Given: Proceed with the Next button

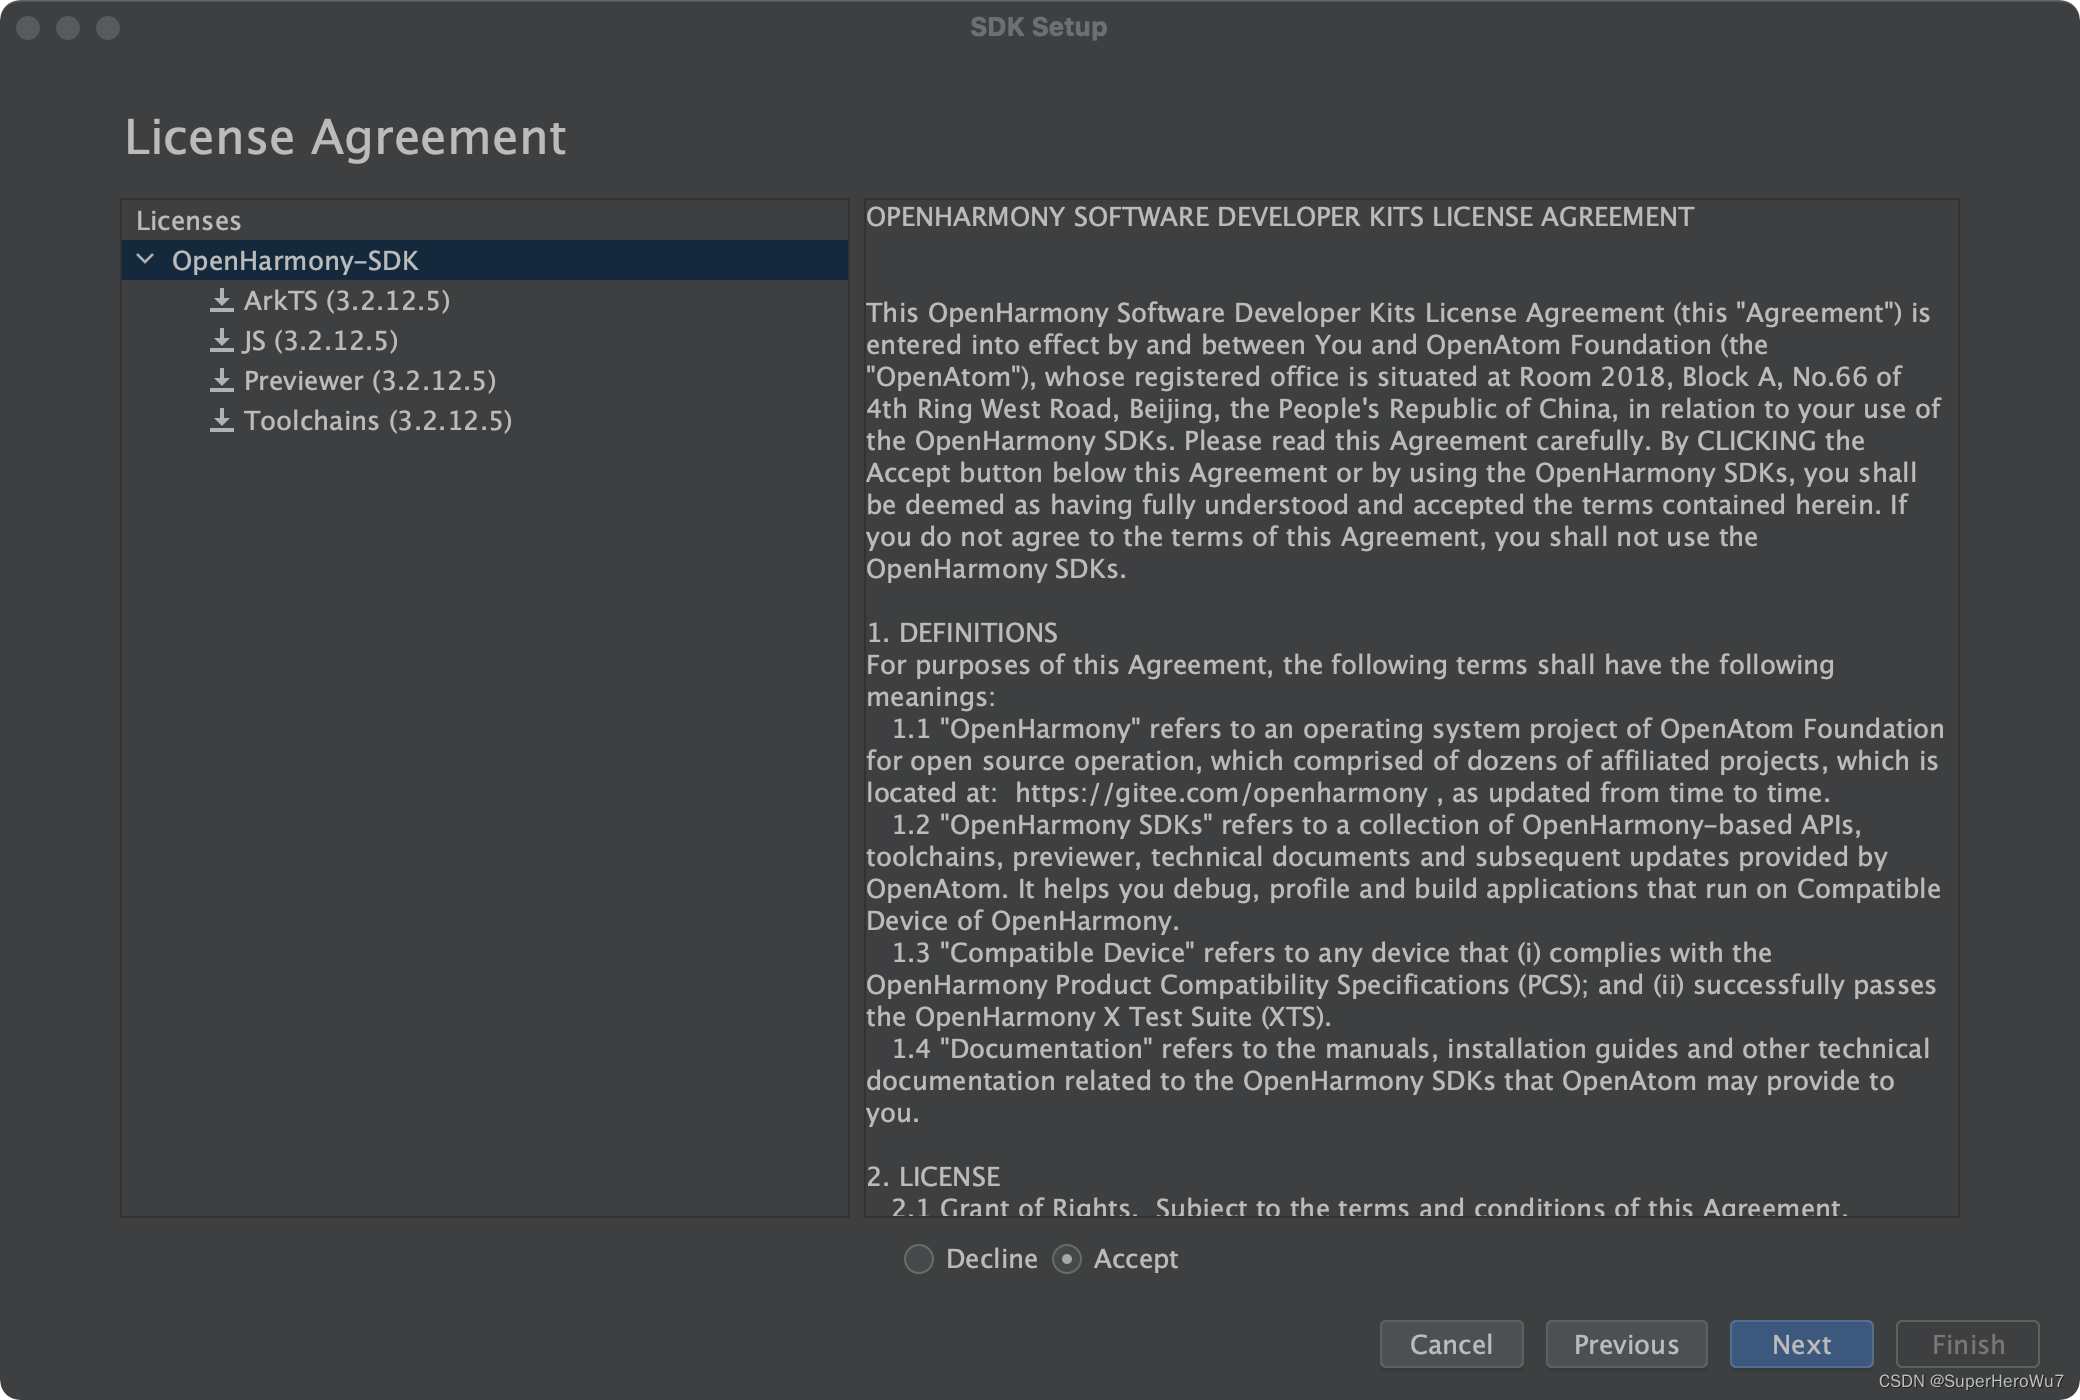Looking at the screenshot, I should (1801, 1344).
